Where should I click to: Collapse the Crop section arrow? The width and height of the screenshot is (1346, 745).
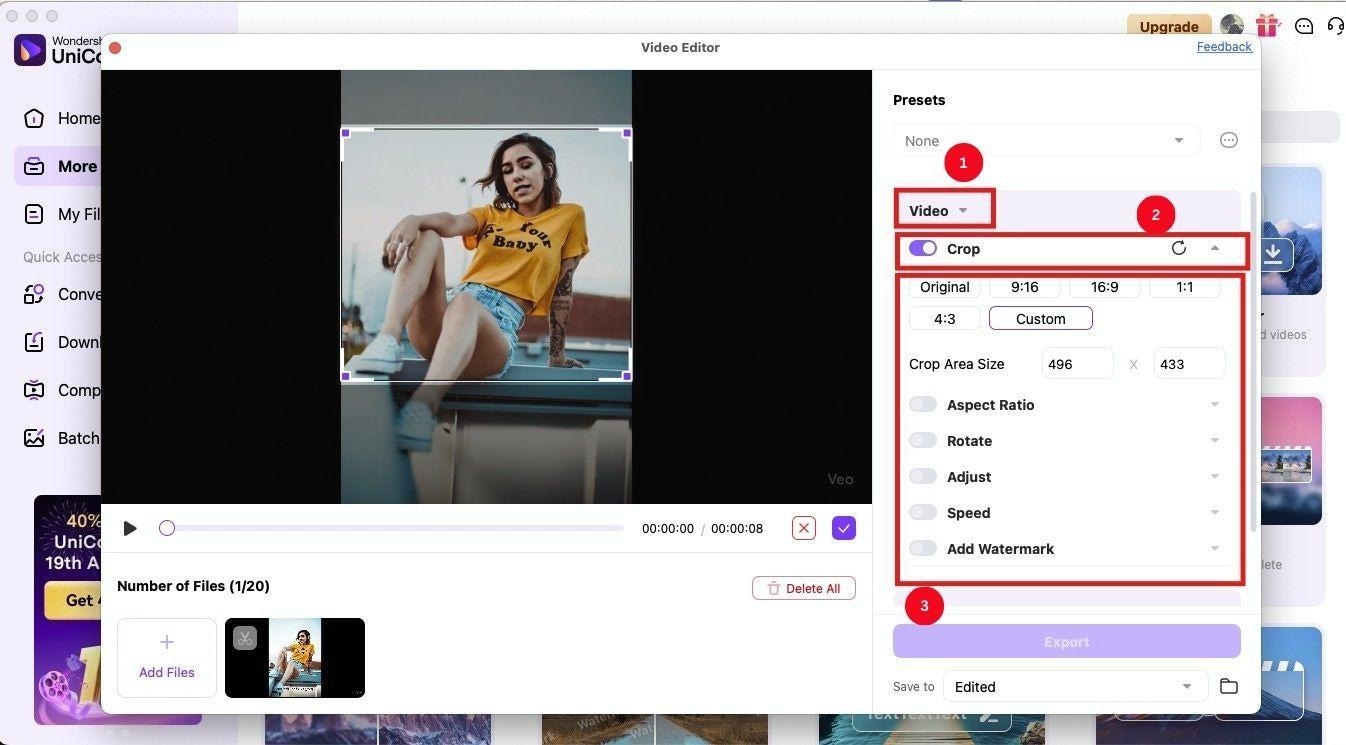click(1215, 248)
